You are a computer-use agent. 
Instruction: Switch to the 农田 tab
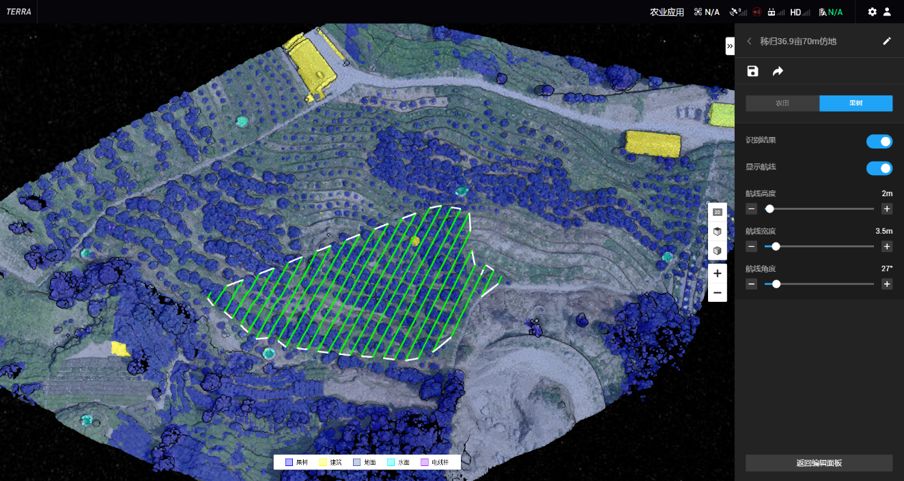point(782,104)
